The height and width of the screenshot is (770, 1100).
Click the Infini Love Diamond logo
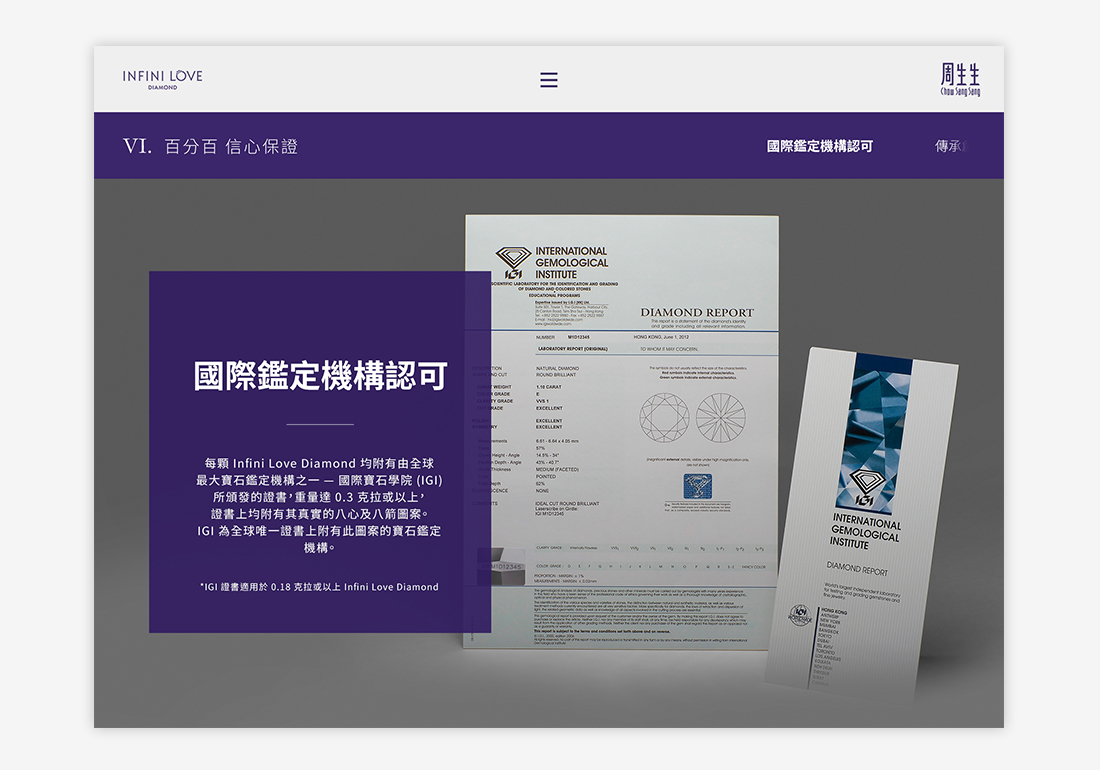tap(162, 79)
